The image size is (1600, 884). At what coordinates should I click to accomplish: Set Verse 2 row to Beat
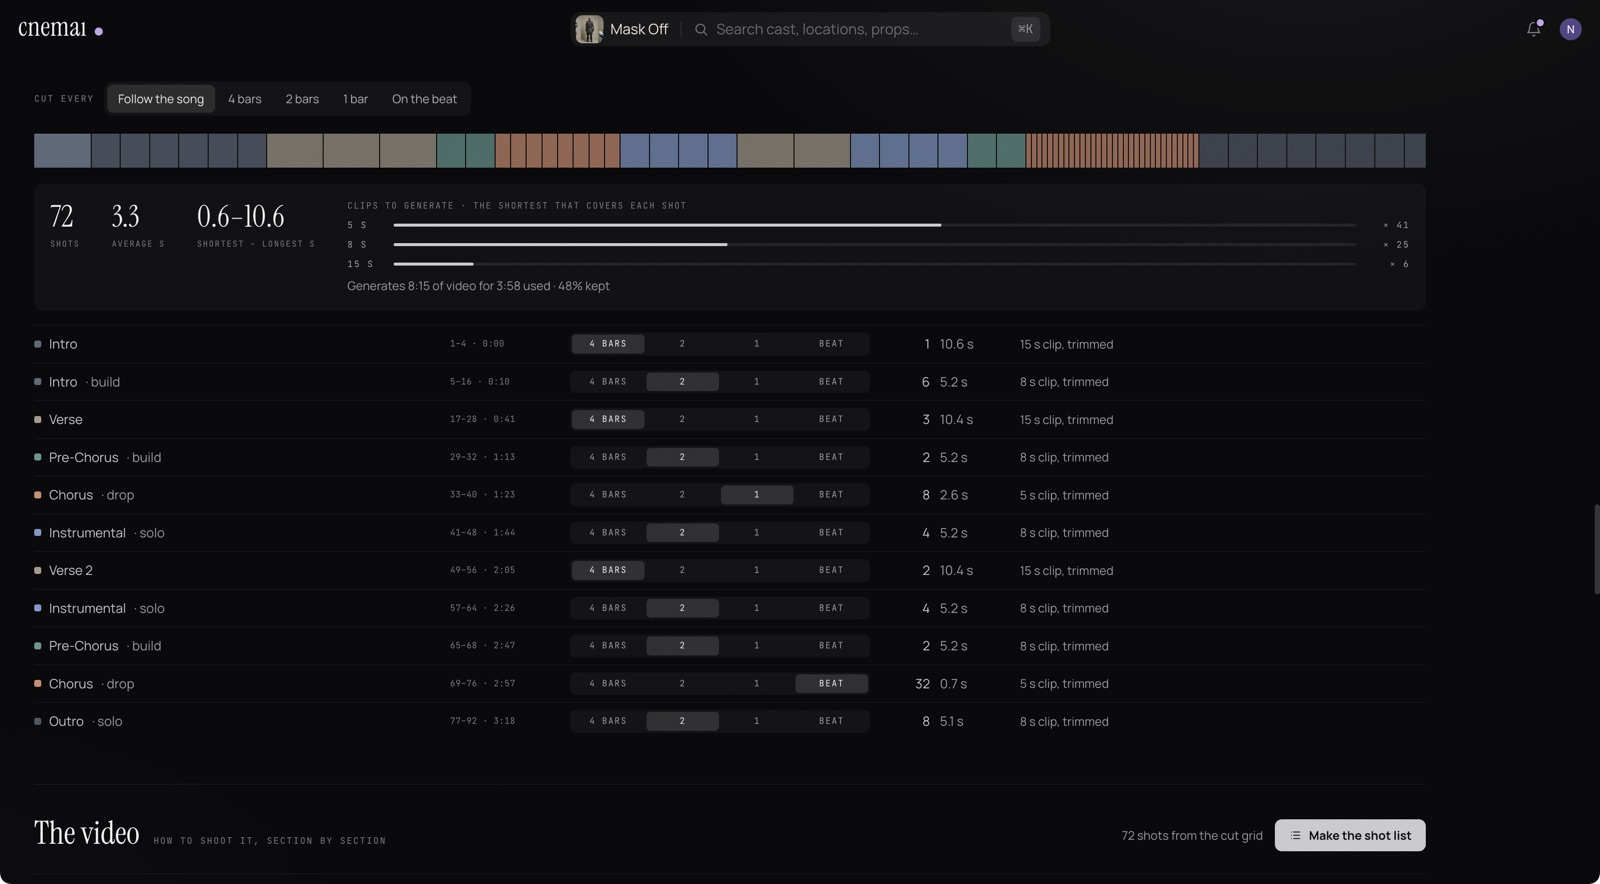tap(831, 570)
